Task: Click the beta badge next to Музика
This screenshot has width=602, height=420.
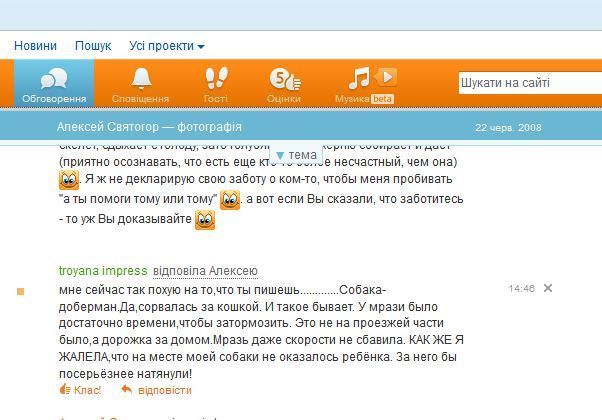Action: tap(382, 99)
